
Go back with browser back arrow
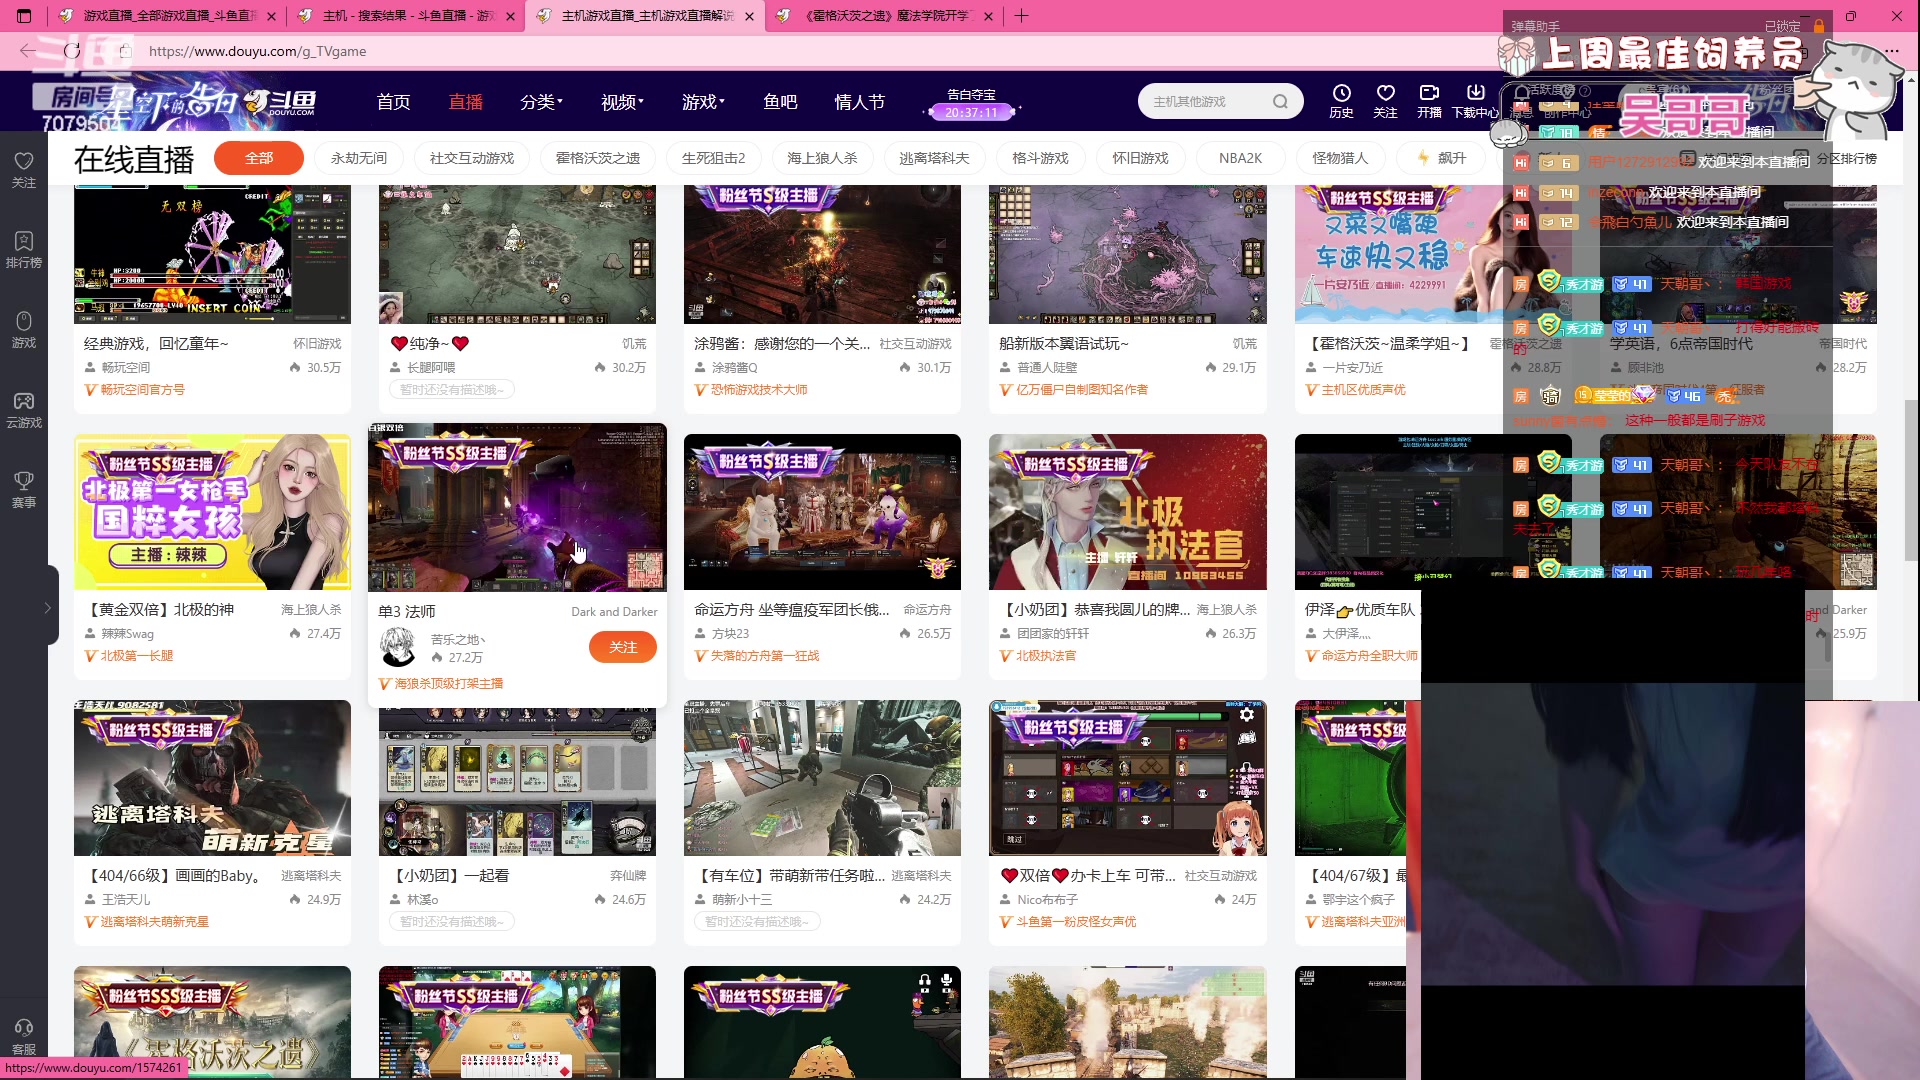(27, 51)
